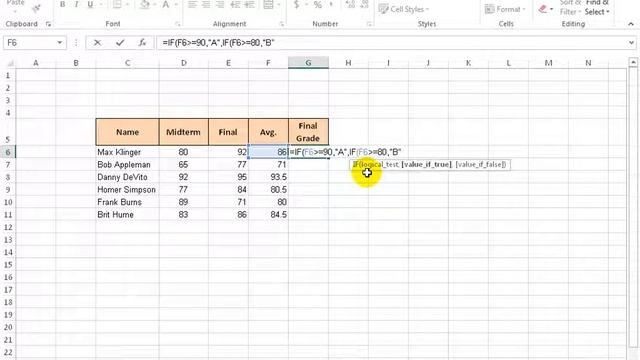
Task: Align text left in Alignment group
Action: coord(192,4)
